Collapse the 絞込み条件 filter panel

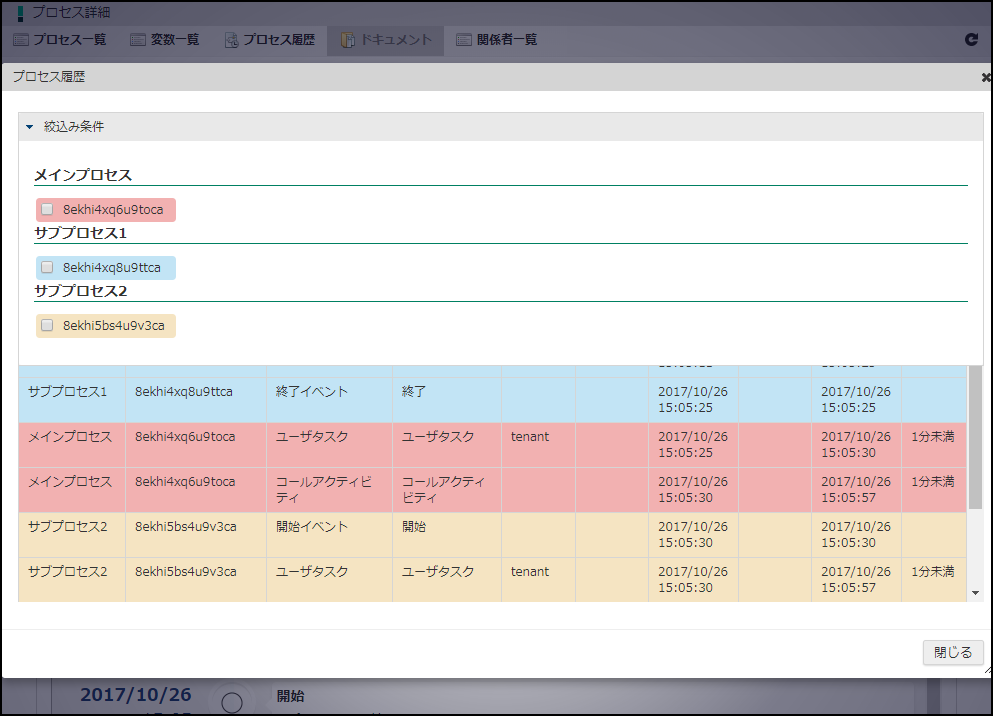coord(29,127)
